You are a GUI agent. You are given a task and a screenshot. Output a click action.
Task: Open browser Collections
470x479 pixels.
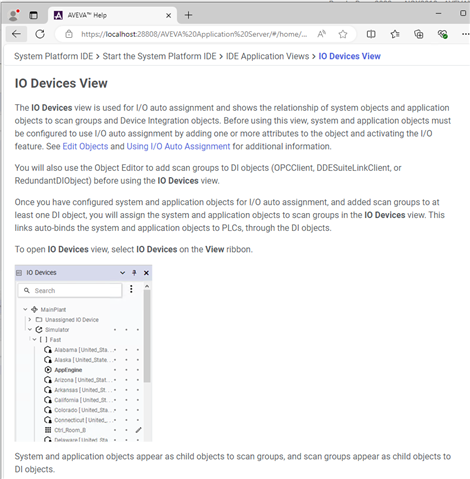point(419,34)
